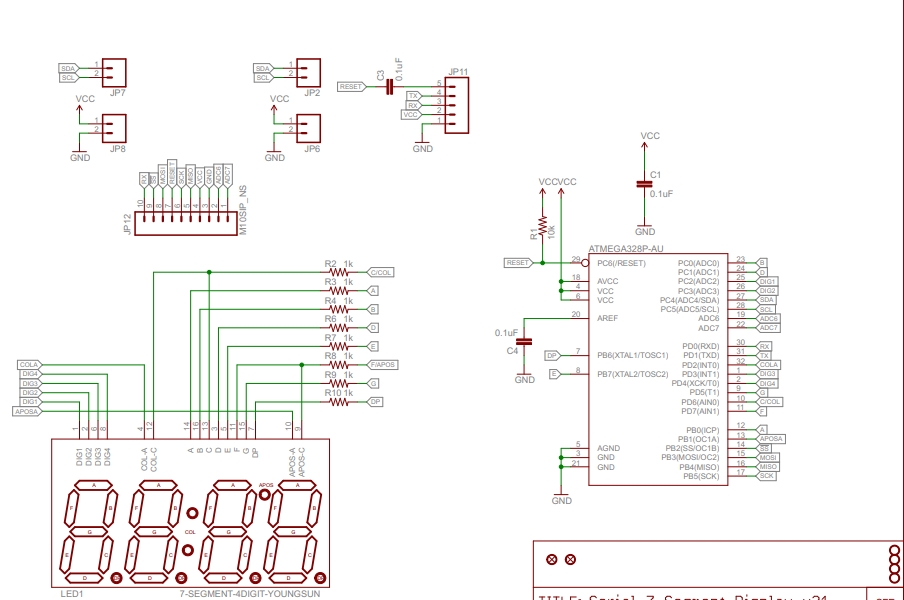Select the C3 capacitor near JP11
The height and width of the screenshot is (600, 904).
(x=389, y=87)
